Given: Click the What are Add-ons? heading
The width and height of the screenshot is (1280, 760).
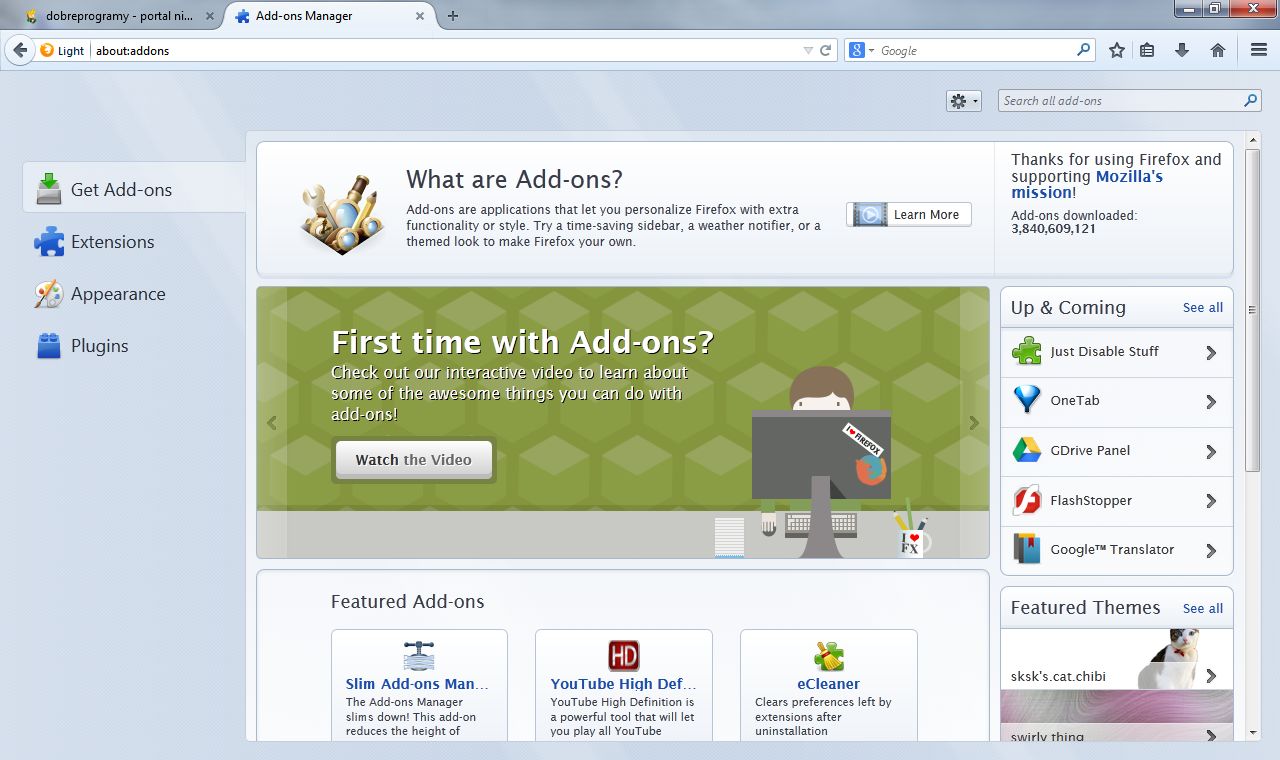Looking at the screenshot, I should (514, 179).
